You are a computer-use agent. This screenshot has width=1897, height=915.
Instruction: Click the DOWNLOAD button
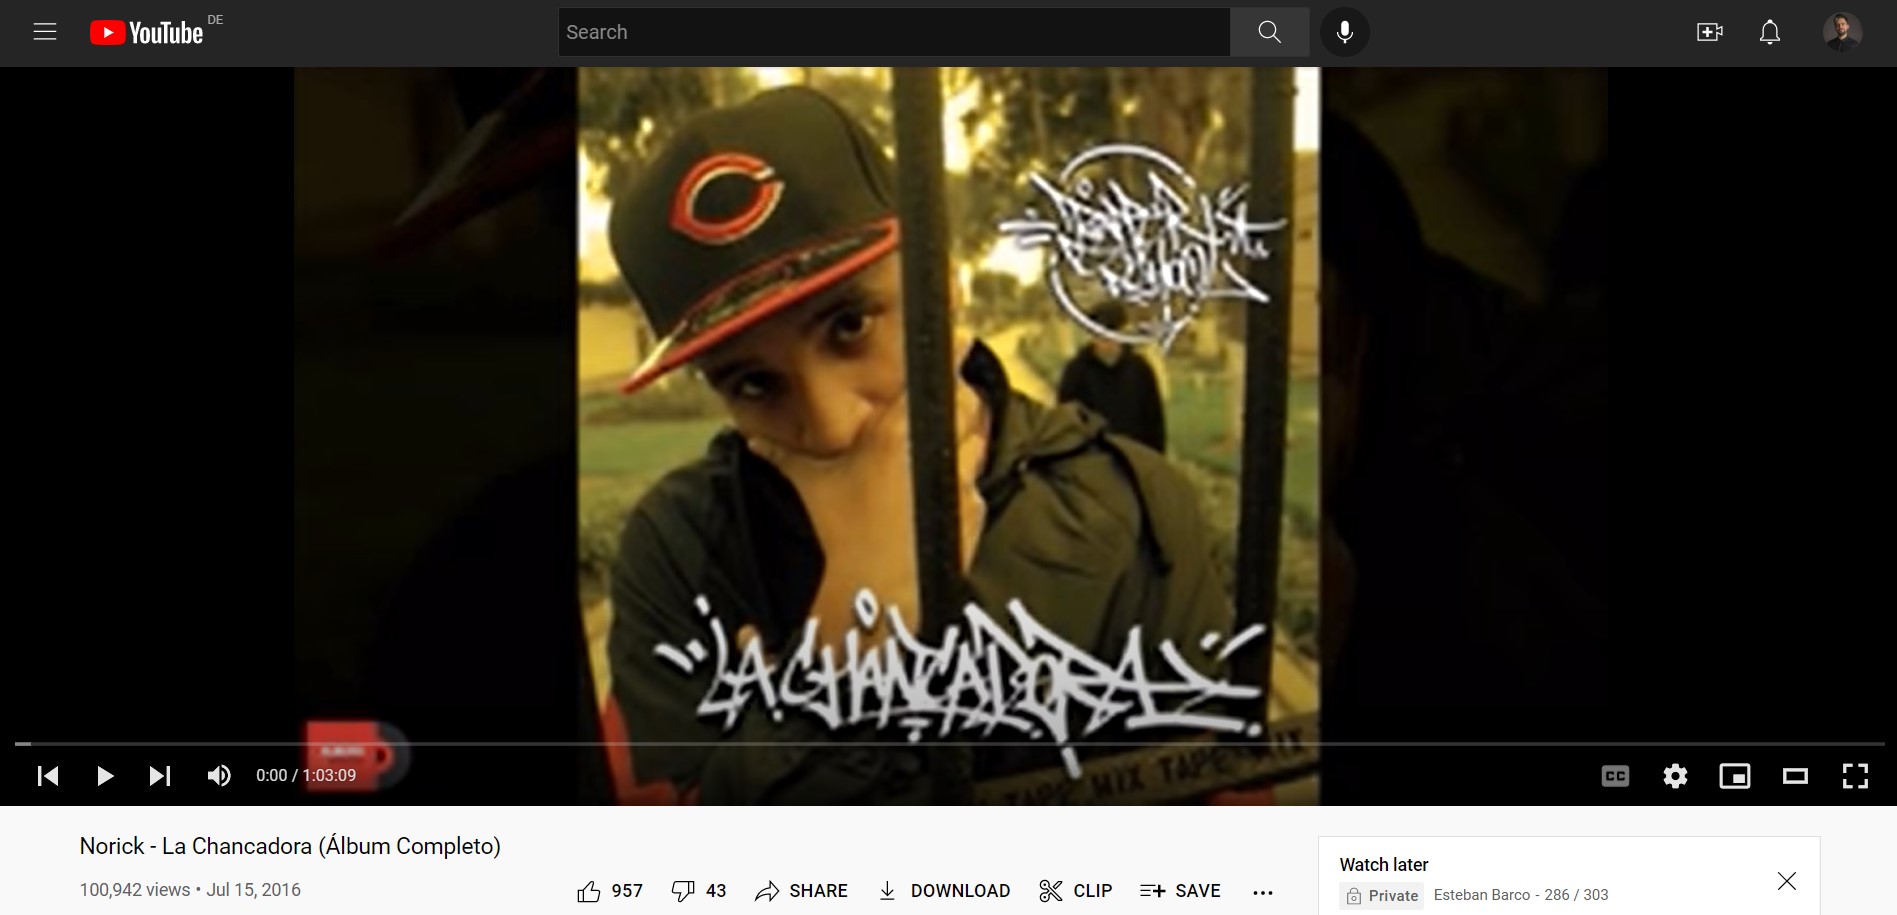pyautogui.click(x=944, y=891)
